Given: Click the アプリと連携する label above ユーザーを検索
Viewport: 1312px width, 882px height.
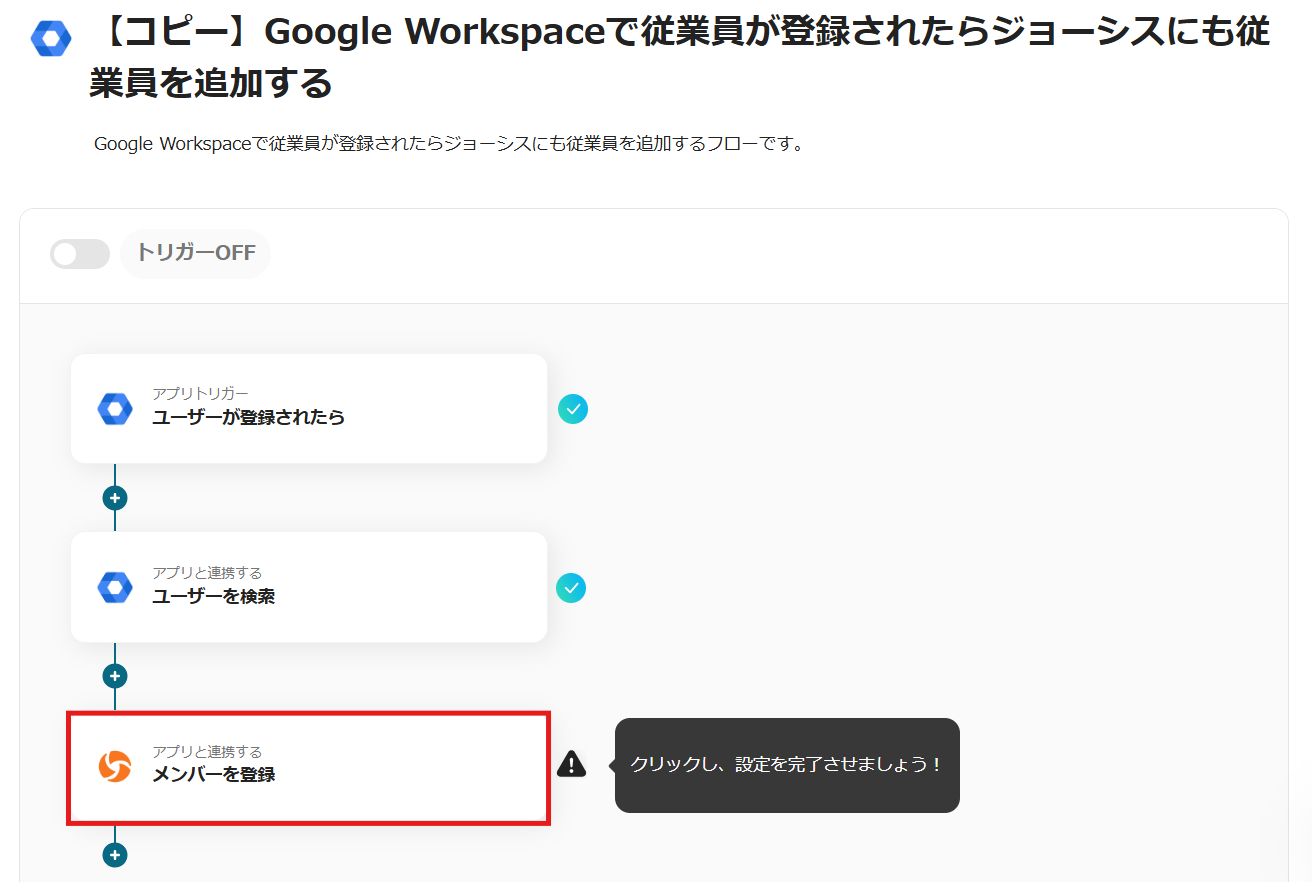Looking at the screenshot, I should pos(207,573).
